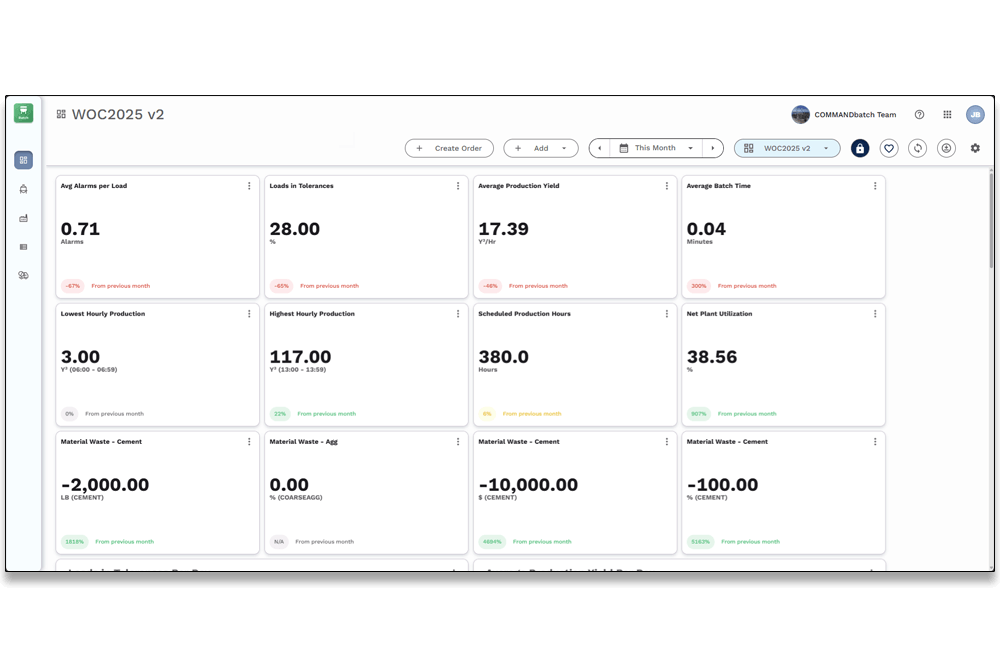Toggle the dashboard lock icon
Screen dimensions: 1000x667
click(860, 149)
